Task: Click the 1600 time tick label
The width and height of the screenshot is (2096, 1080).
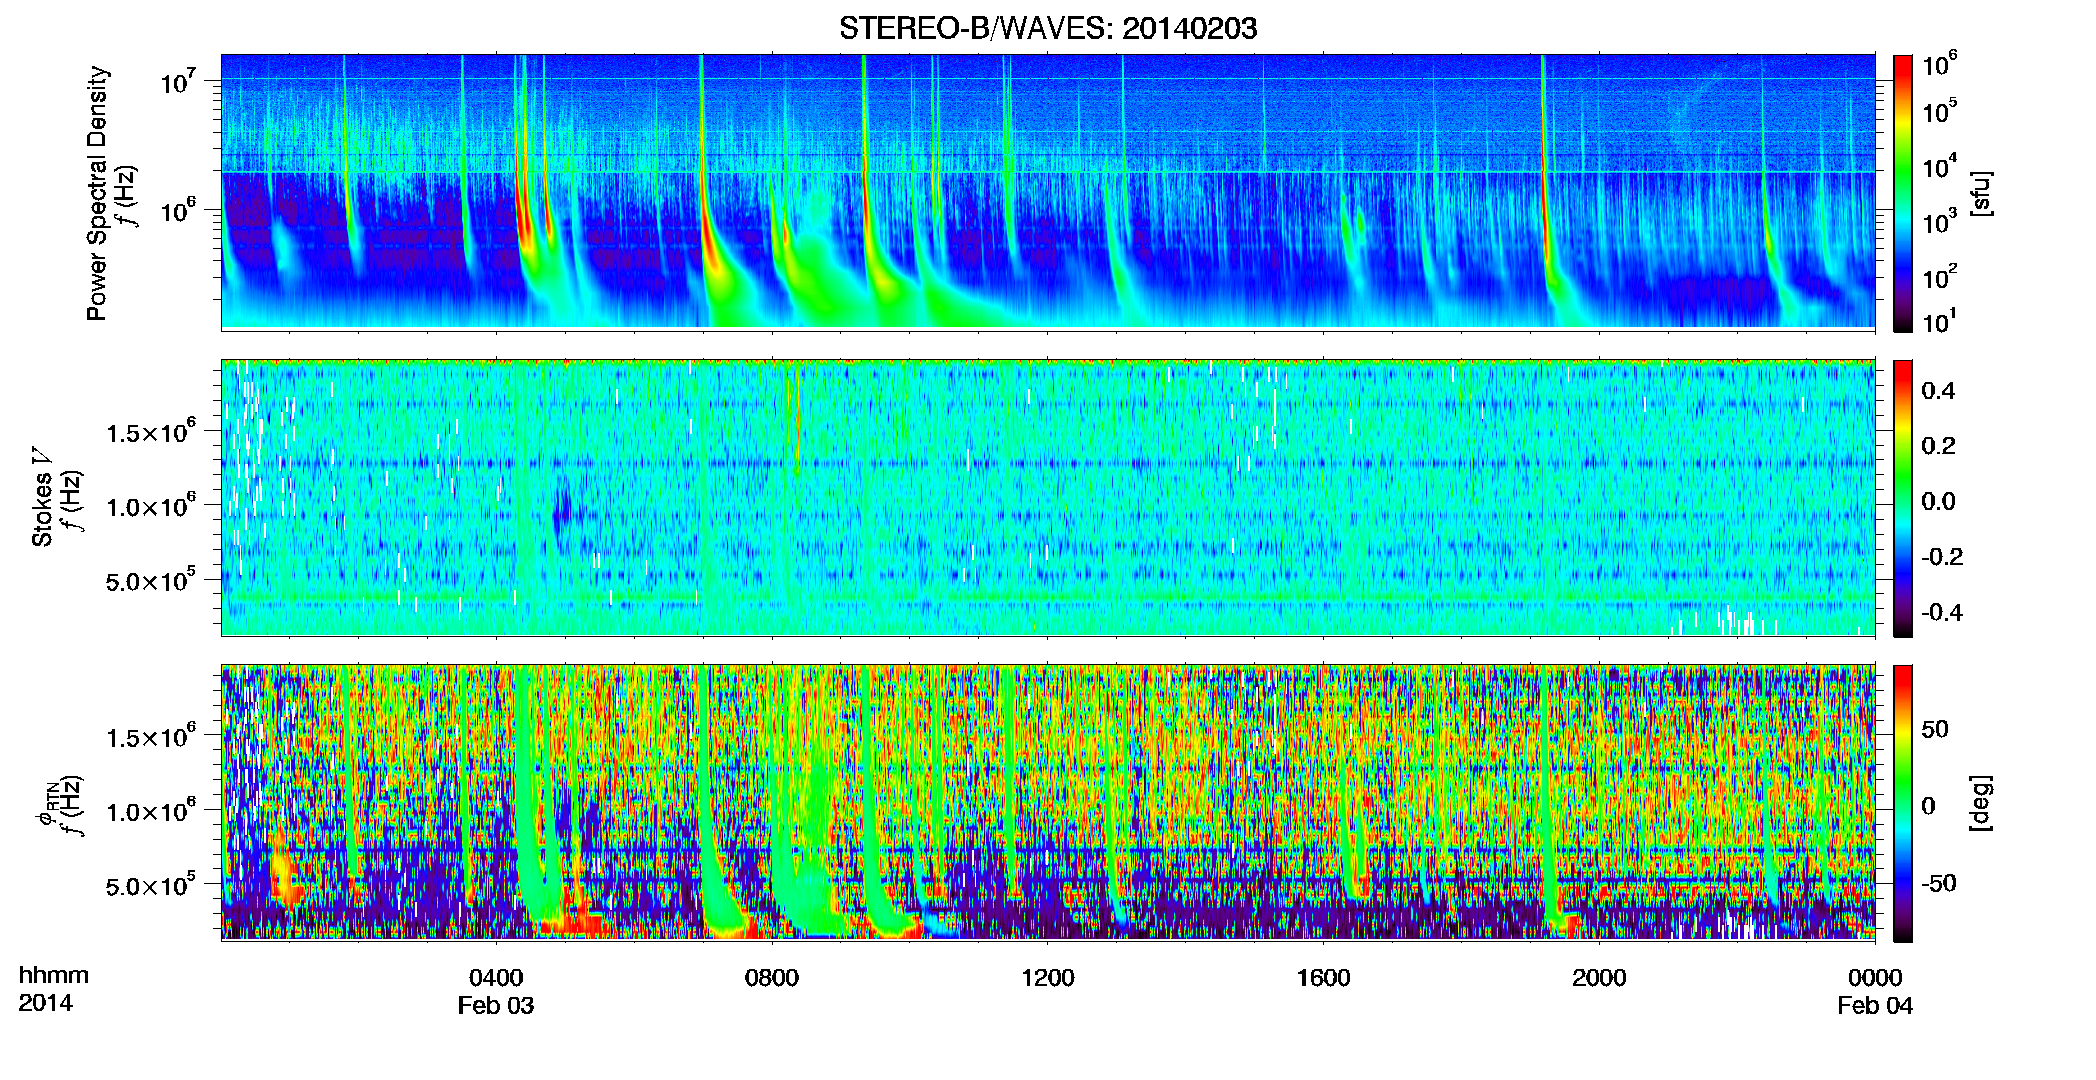Action: [x=1324, y=977]
